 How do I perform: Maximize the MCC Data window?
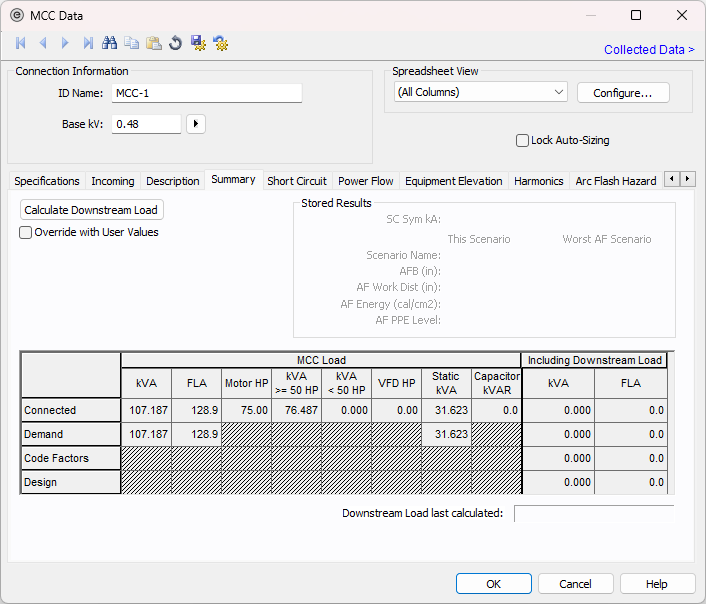636,15
